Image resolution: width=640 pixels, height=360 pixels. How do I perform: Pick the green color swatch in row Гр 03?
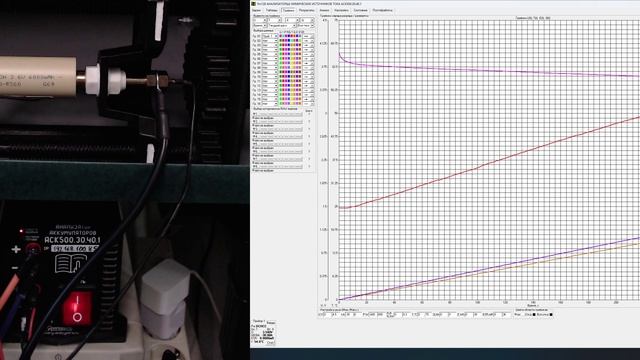(x=281, y=45)
